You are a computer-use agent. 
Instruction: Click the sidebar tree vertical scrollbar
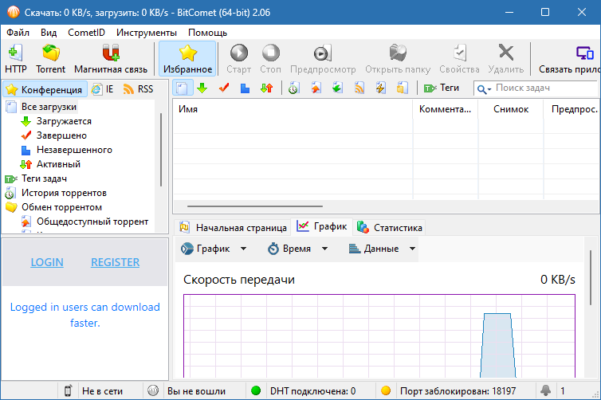[x=161, y=149]
